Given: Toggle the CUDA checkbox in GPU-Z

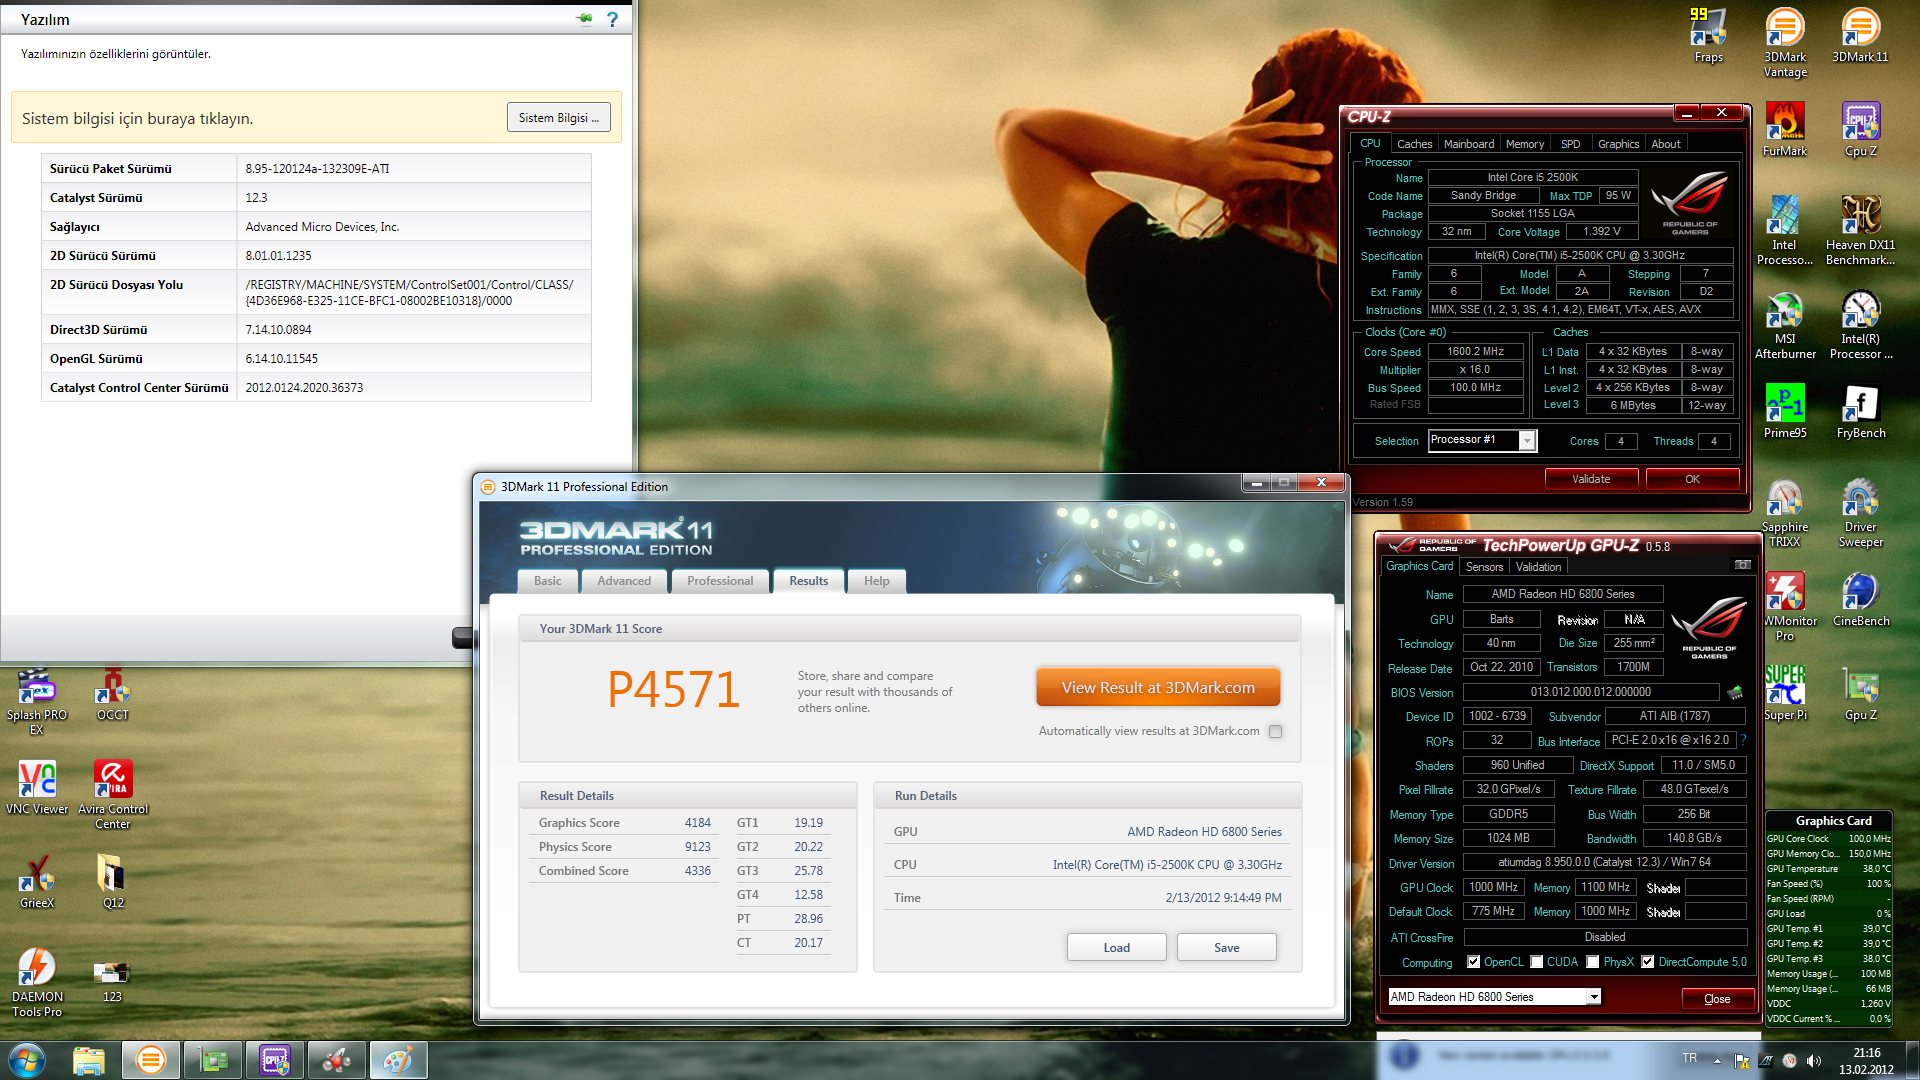Looking at the screenshot, I should click(x=1536, y=962).
